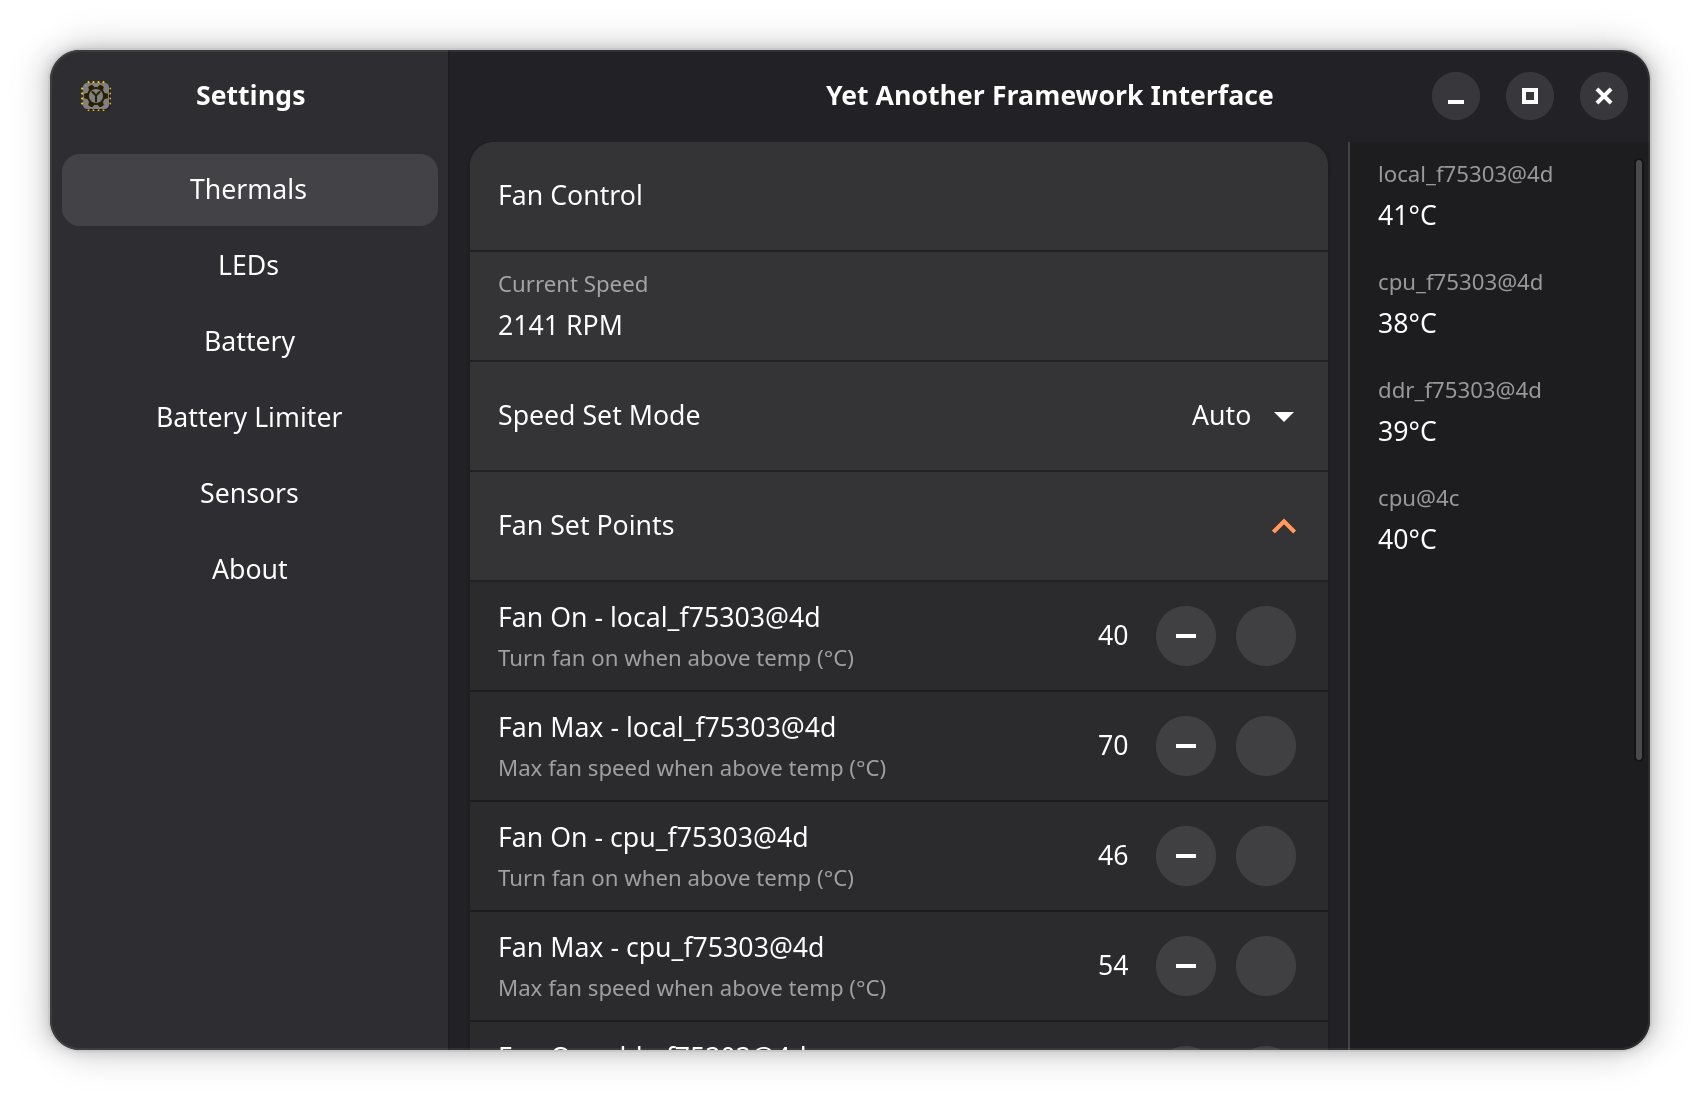Open the LEDs settings page
Image resolution: width=1700 pixels, height=1100 pixels.
coord(249,266)
